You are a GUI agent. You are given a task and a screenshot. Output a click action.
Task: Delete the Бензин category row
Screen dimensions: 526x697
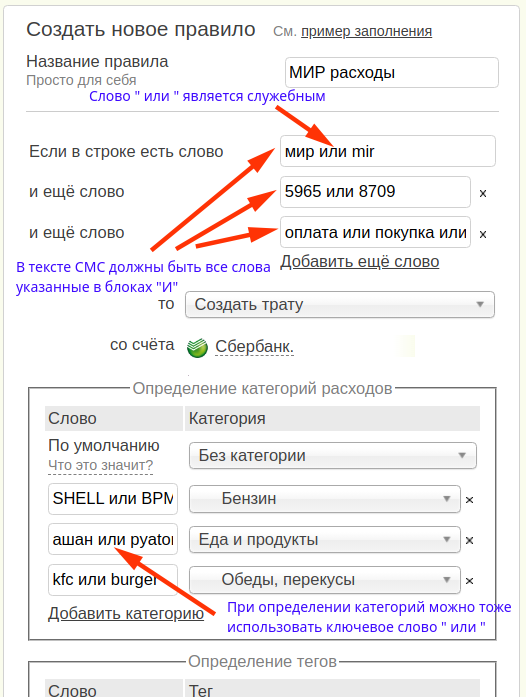pyautogui.click(x=469, y=500)
